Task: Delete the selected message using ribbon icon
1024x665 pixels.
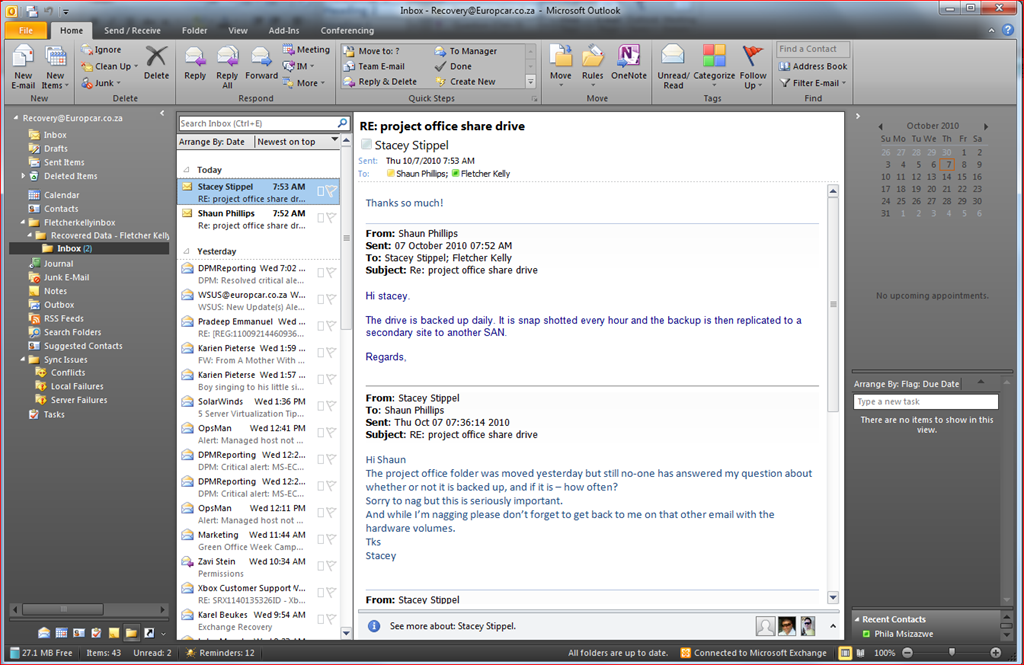Action: click(156, 57)
